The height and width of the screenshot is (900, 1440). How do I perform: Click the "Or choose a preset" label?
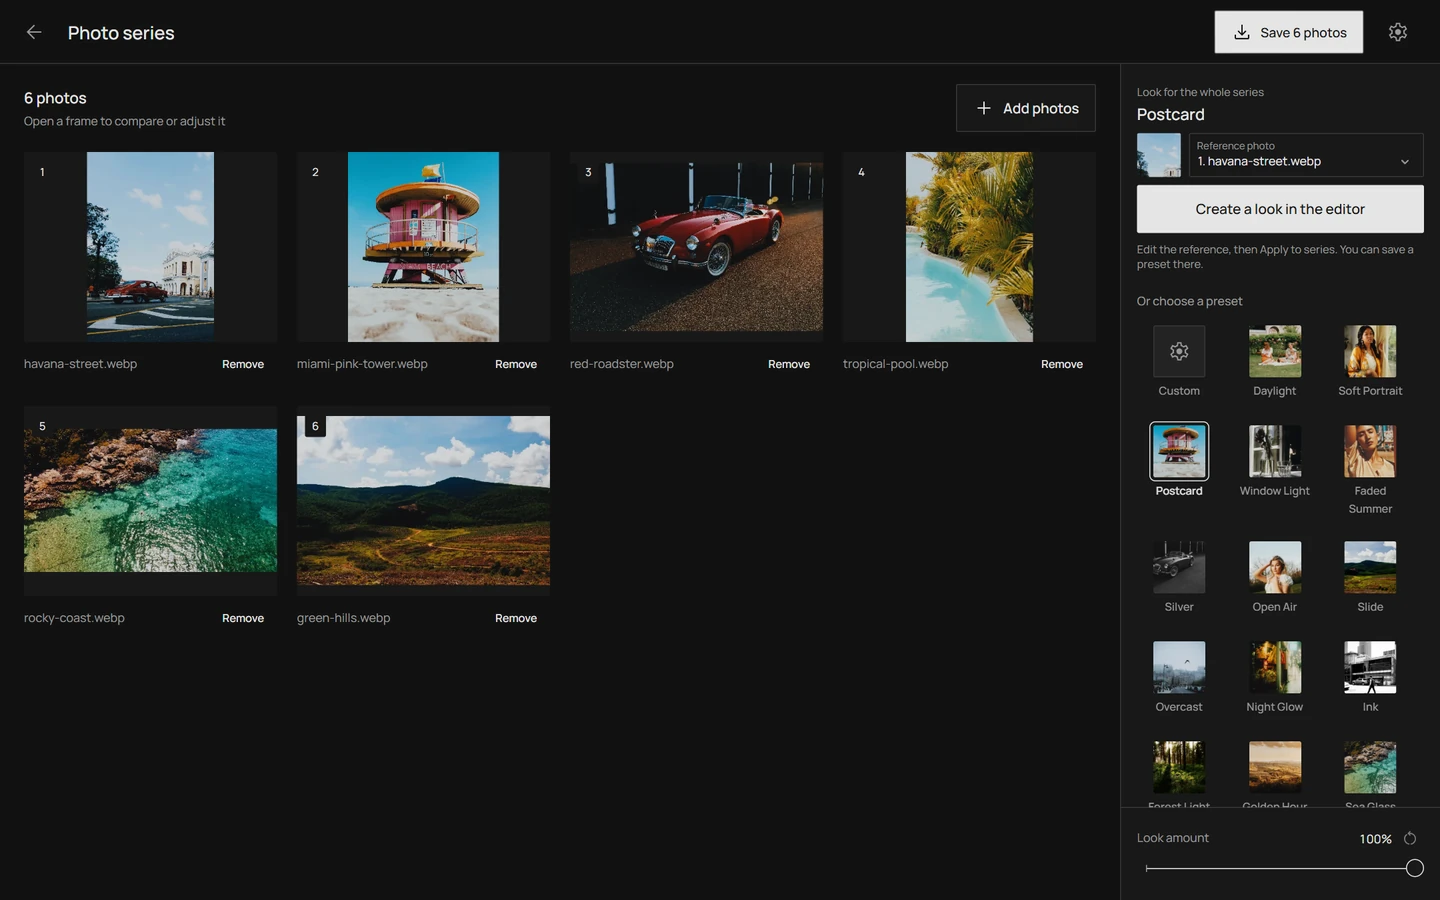1189,301
